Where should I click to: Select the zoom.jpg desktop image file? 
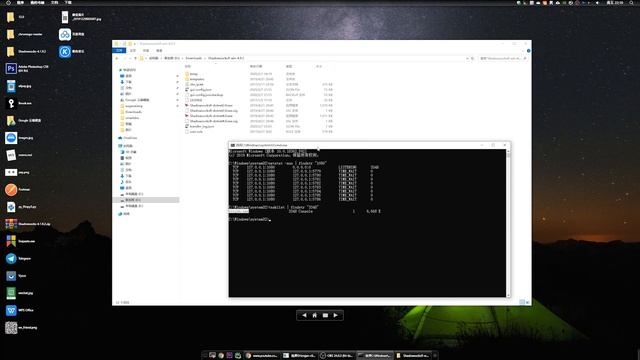point(11,138)
